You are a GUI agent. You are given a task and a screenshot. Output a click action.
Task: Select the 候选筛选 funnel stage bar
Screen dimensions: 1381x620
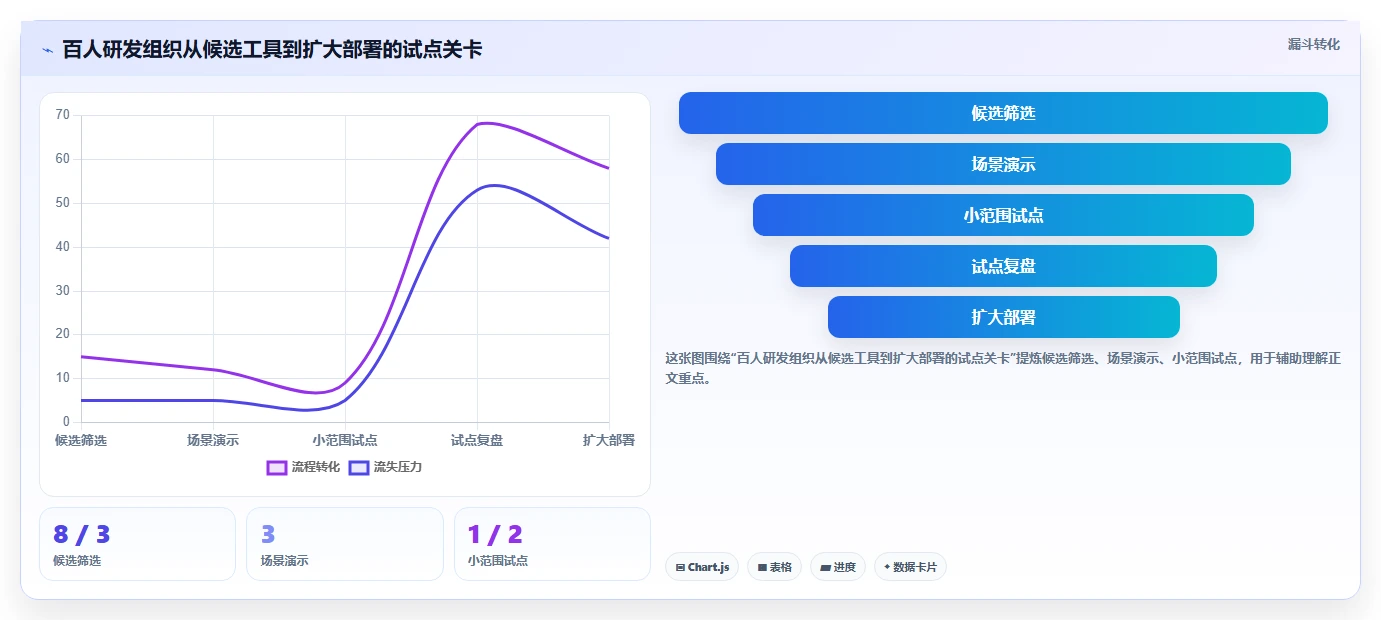[1003, 113]
